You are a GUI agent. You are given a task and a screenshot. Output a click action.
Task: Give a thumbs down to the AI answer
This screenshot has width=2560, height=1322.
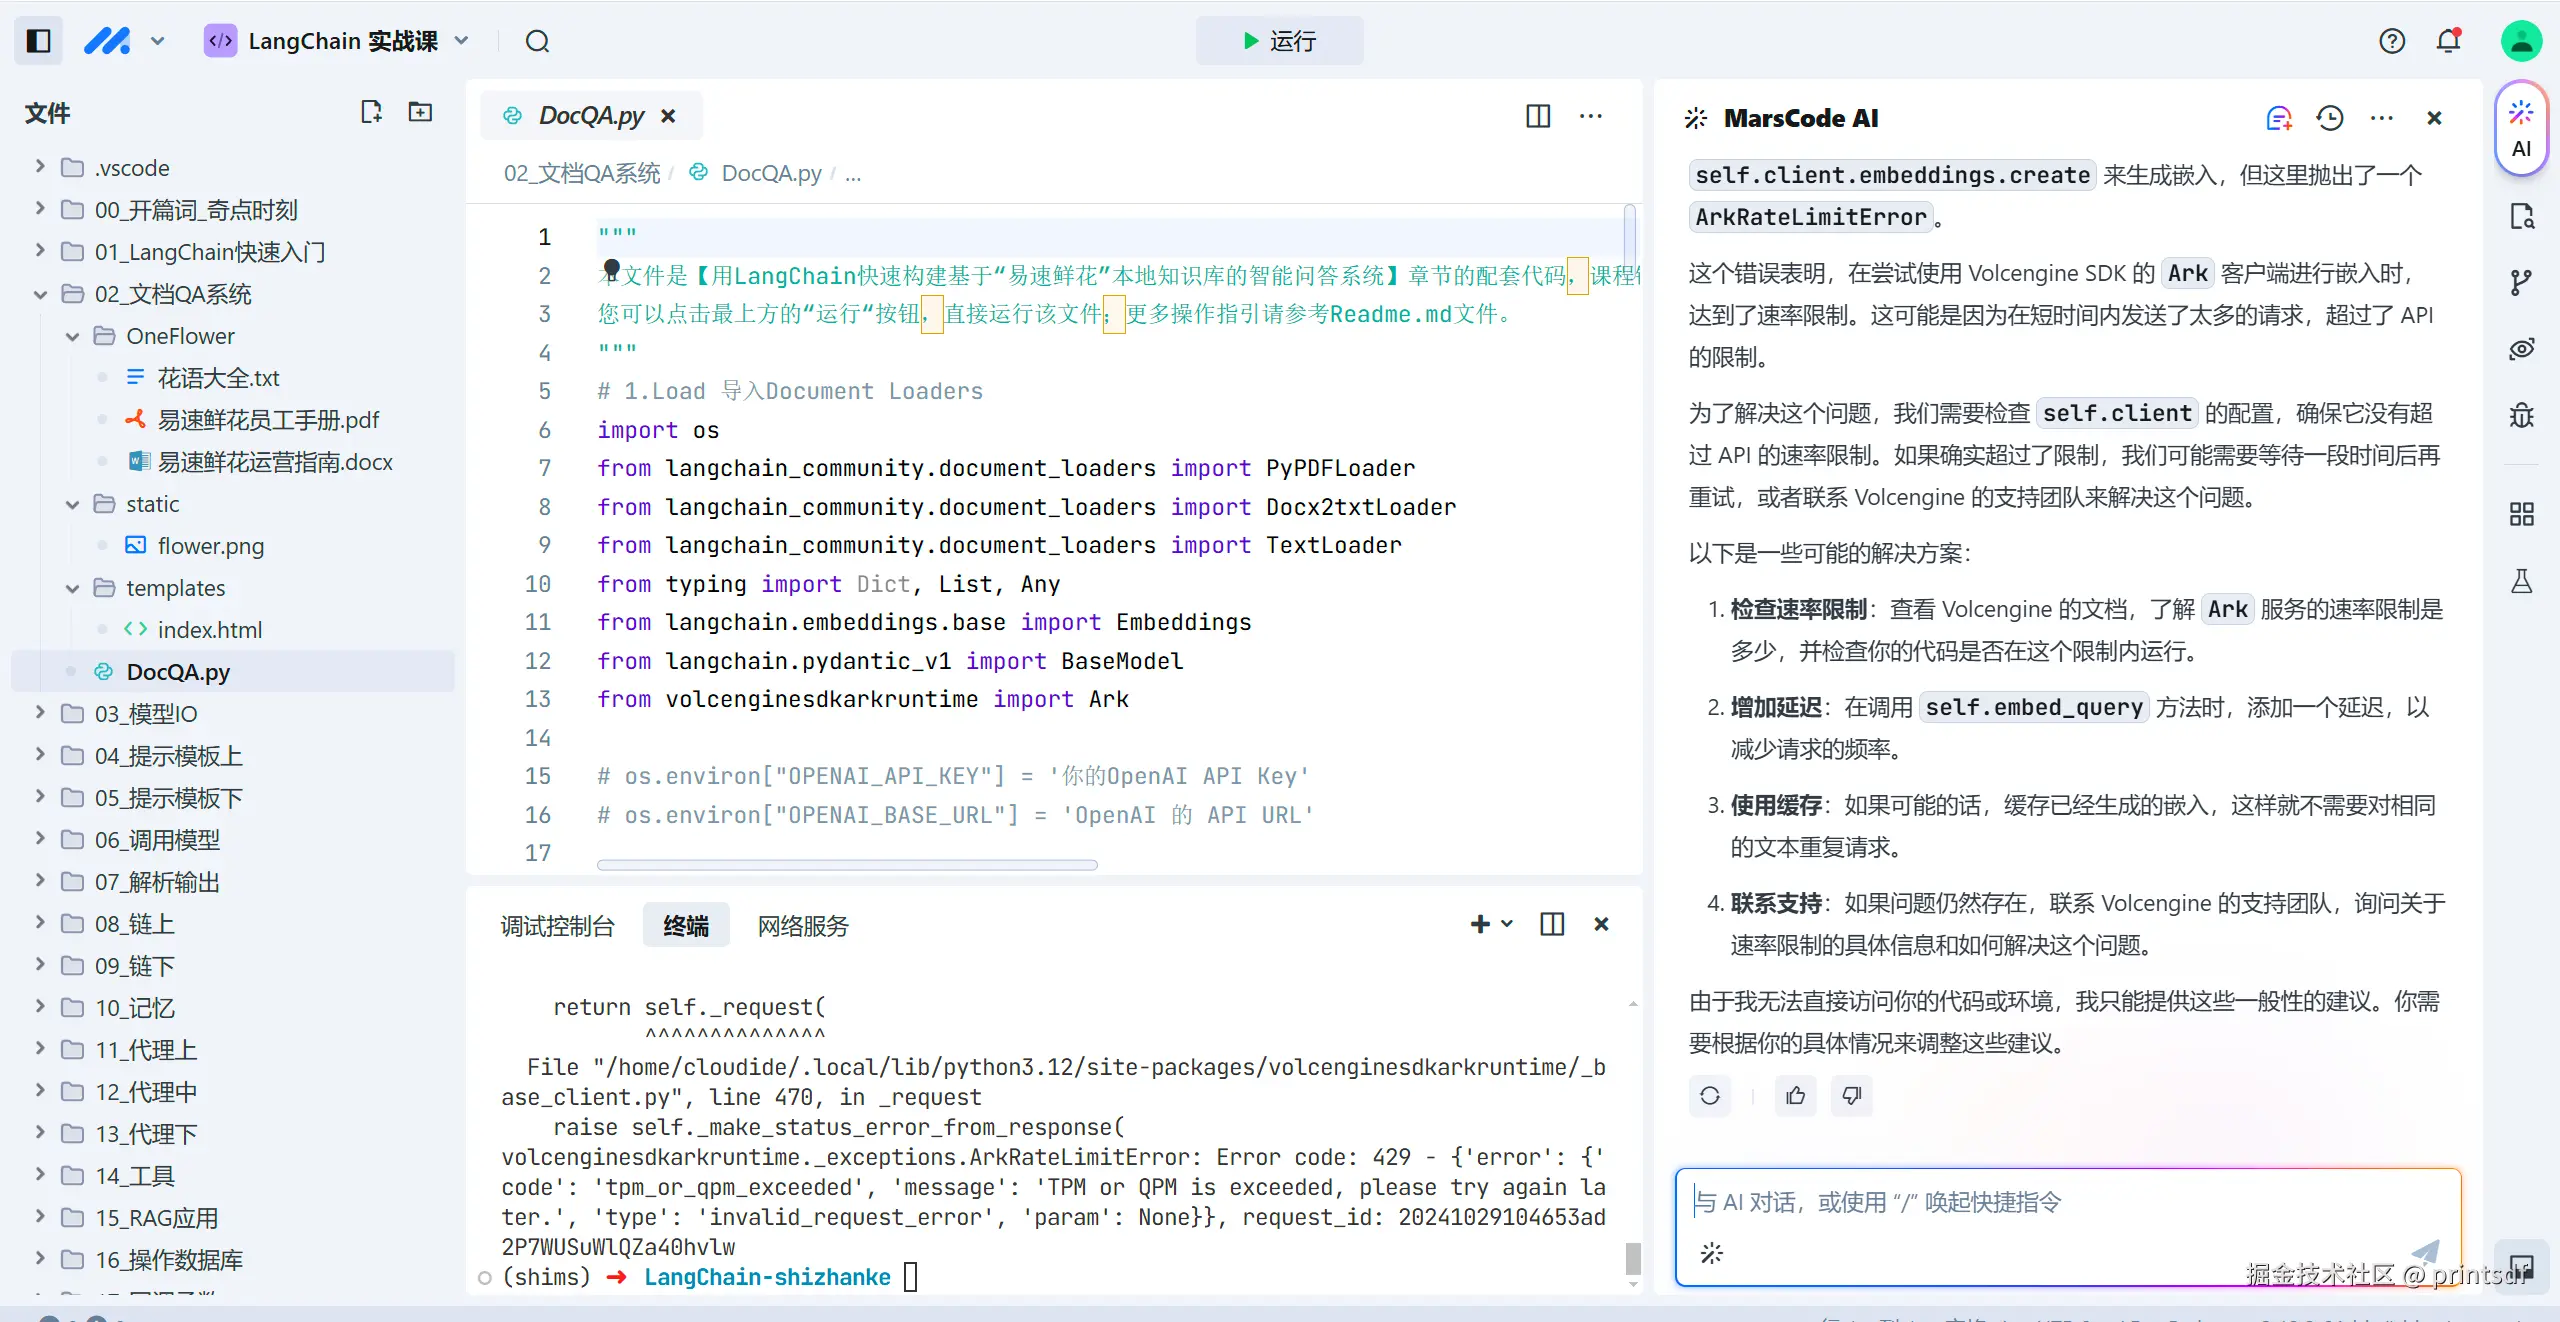pyautogui.click(x=1849, y=1096)
